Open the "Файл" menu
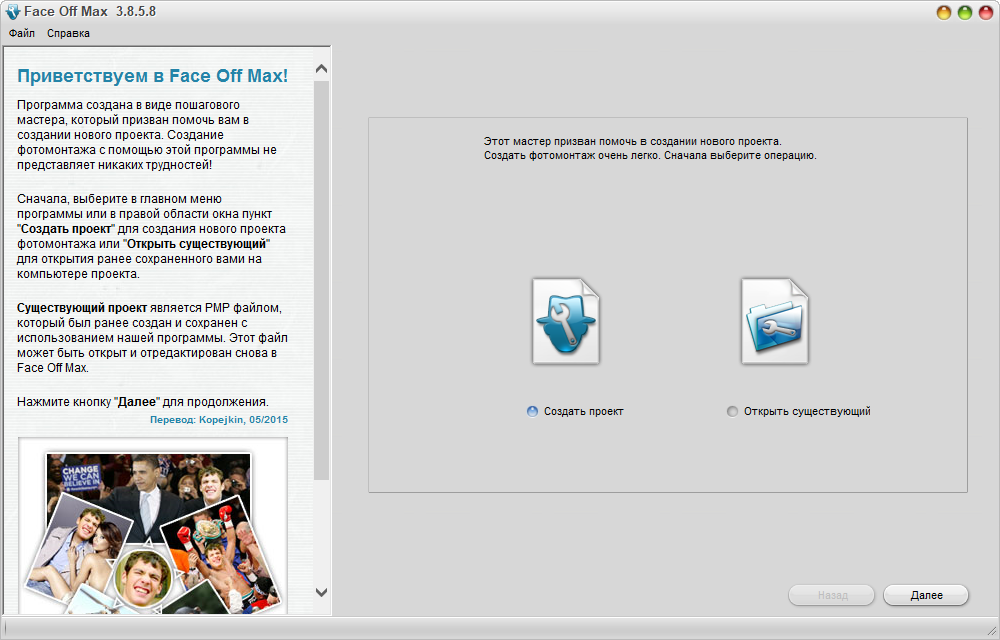The image size is (1000, 640). (22, 33)
